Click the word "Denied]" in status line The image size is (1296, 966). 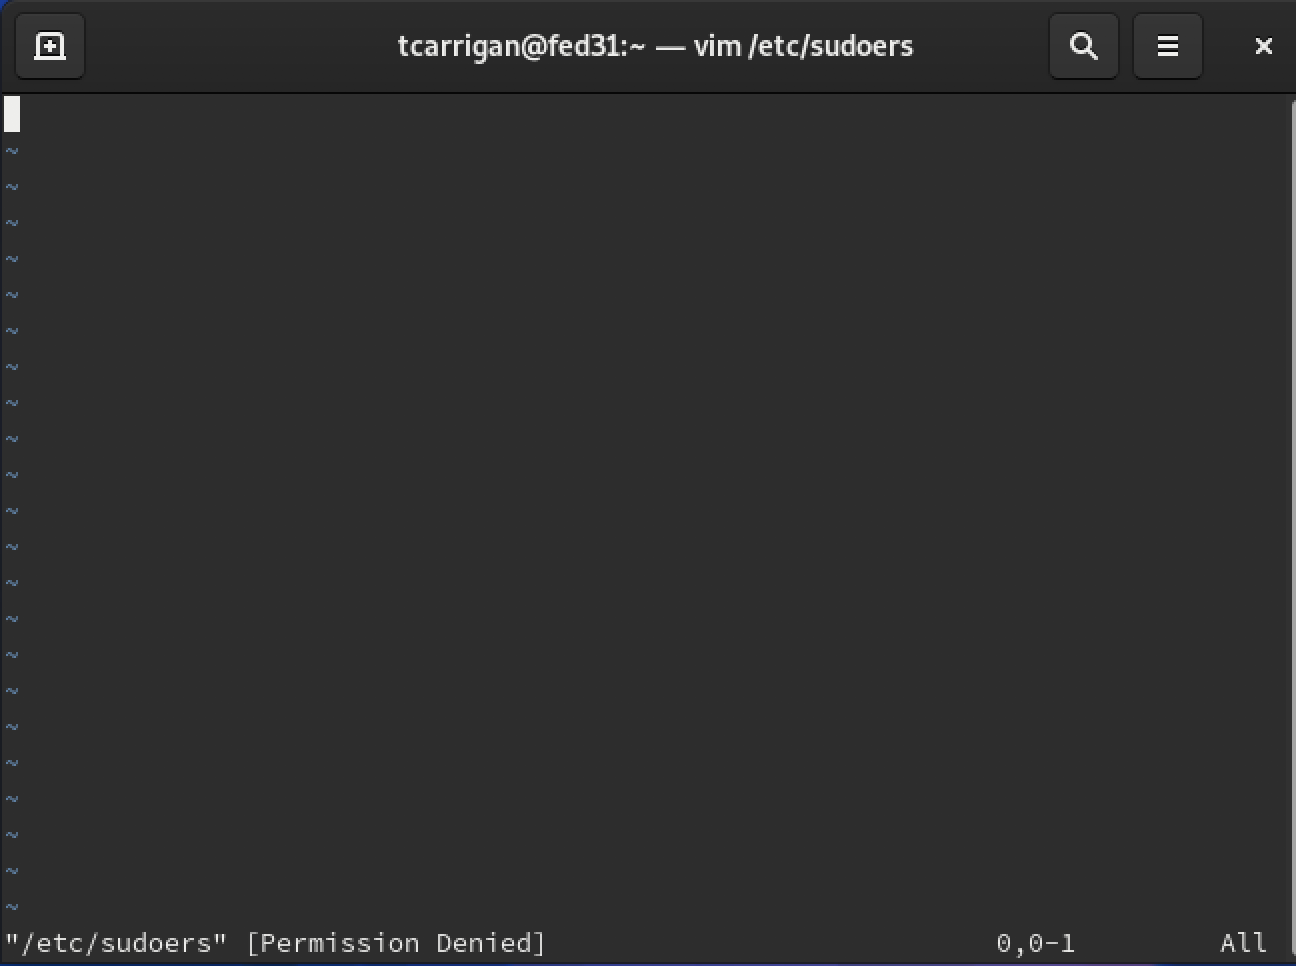tap(491, 943)
